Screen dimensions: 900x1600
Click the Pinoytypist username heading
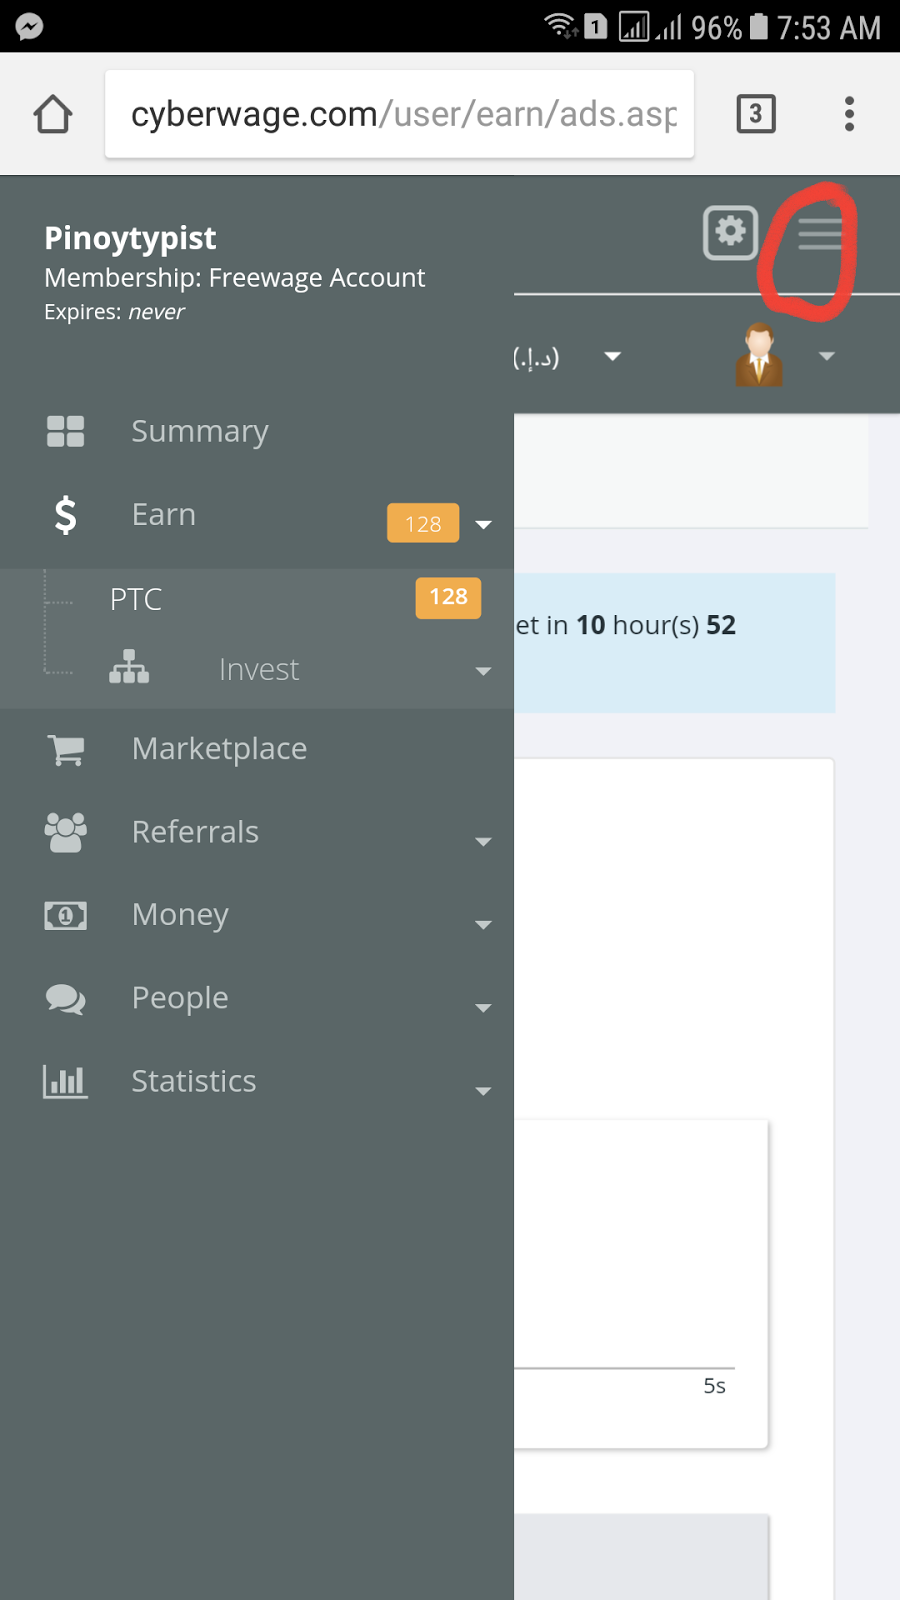click(x=130, y=238)
